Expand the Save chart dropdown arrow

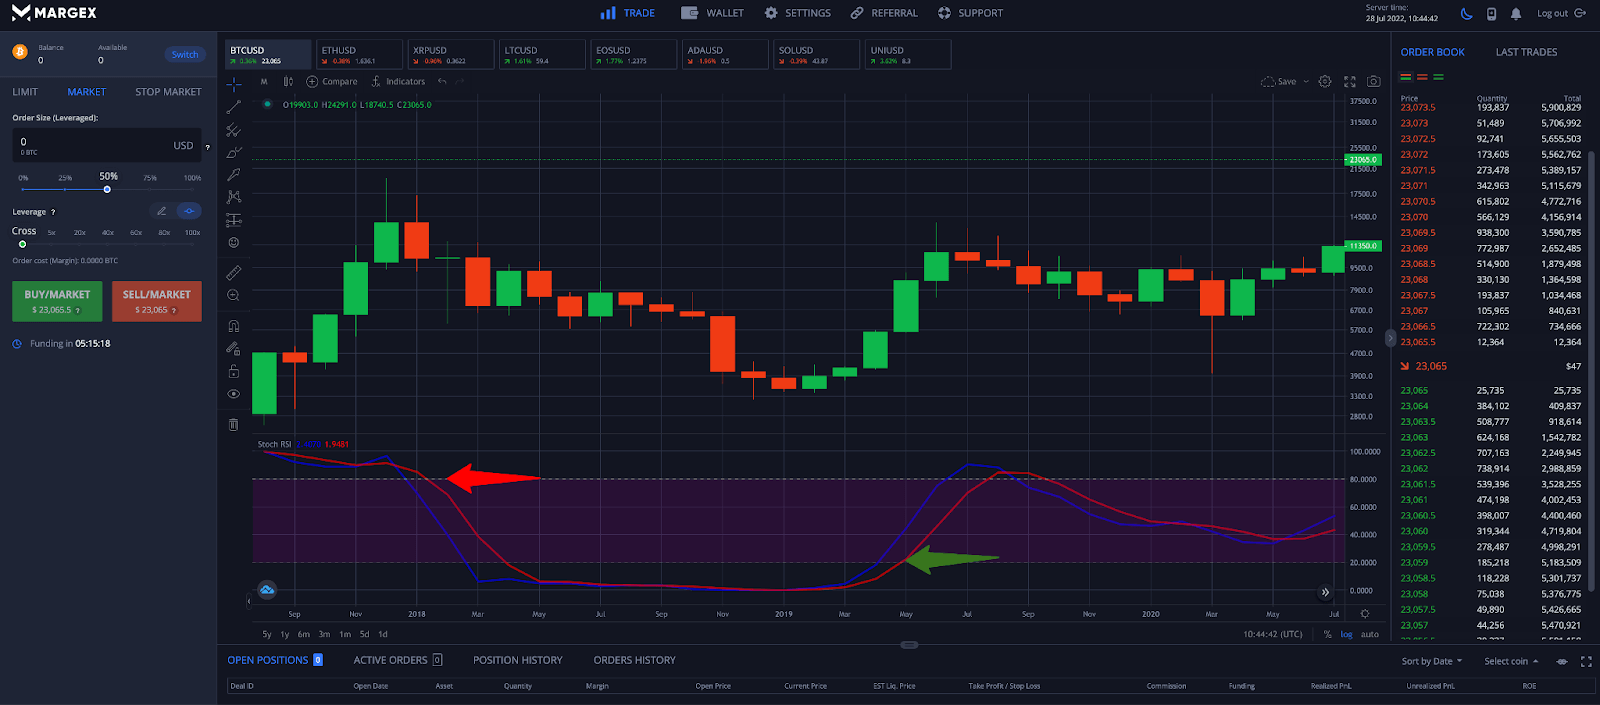pos(1306,82)
